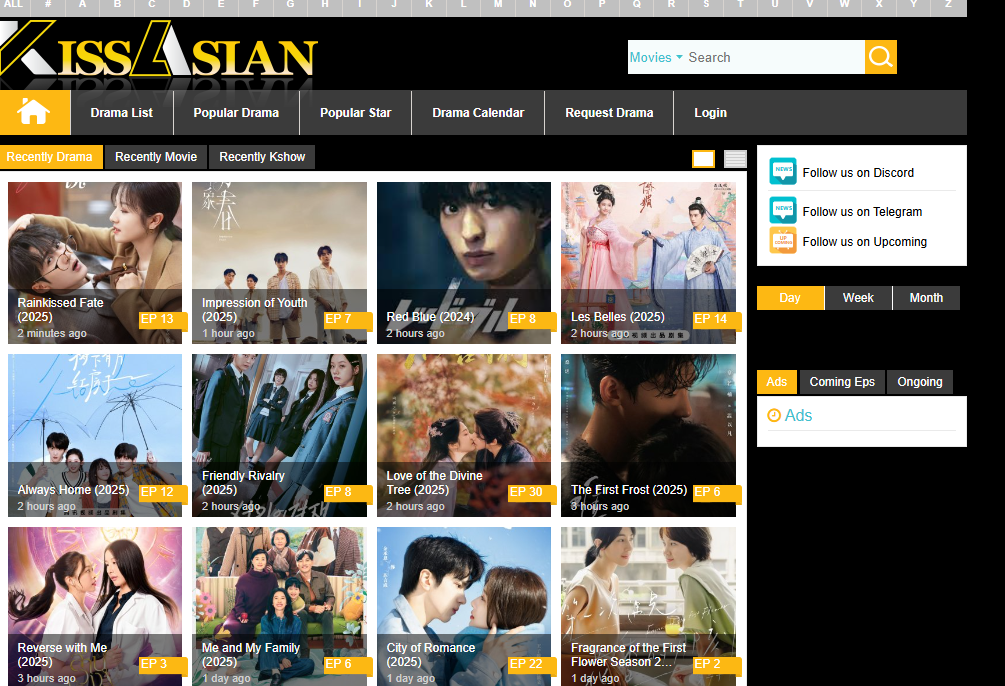
Task: Click the Login link
Action: point(710,113)
